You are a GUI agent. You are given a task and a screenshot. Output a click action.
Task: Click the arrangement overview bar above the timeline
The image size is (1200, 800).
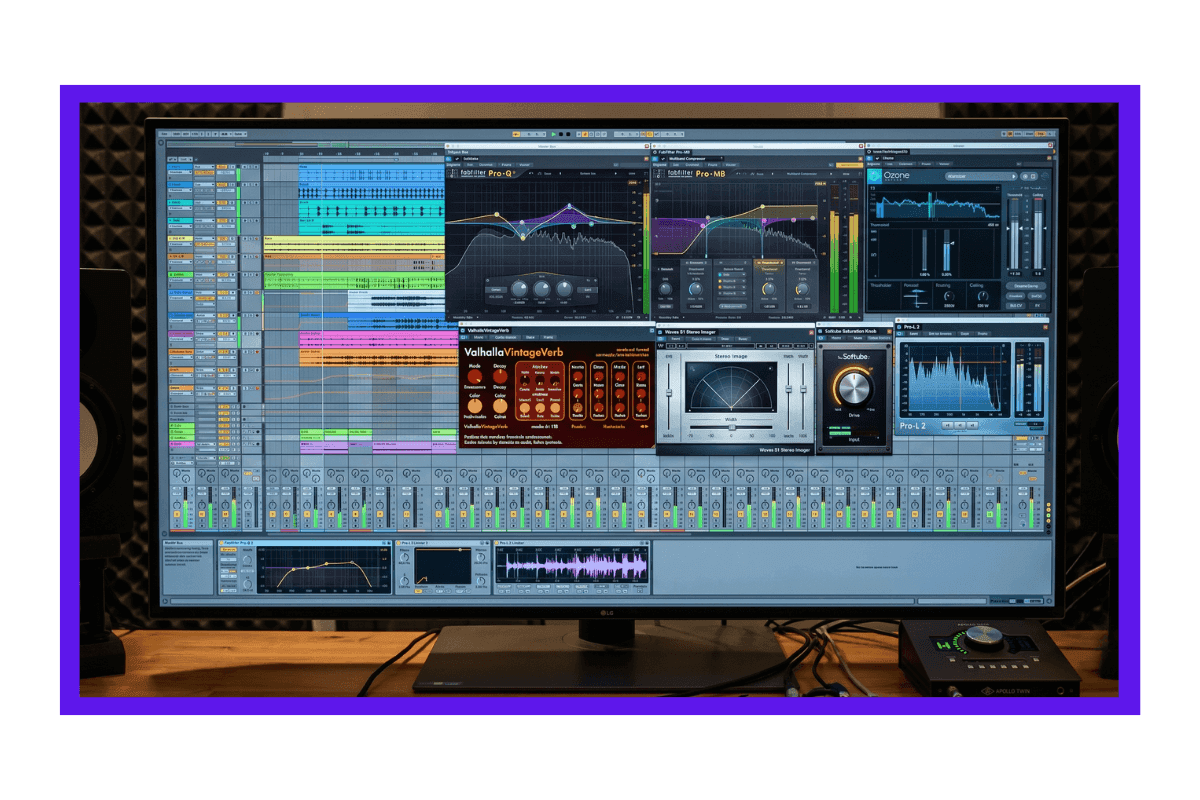307,145
